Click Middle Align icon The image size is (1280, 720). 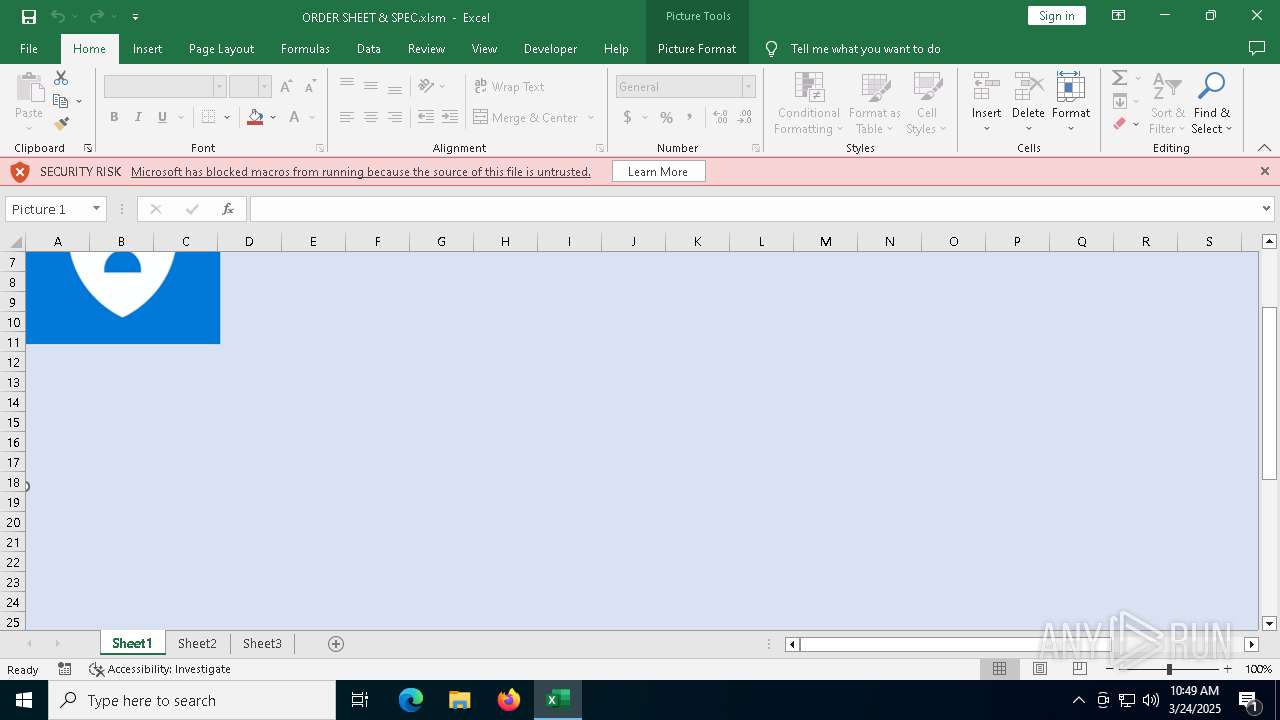tap(371, 87)
